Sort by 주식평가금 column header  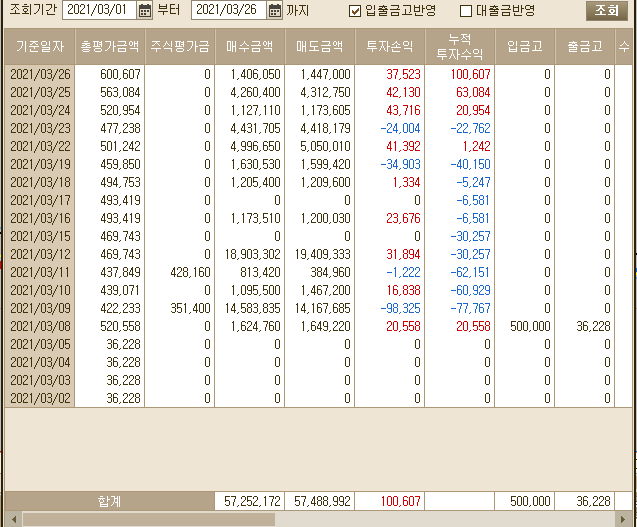180,47
